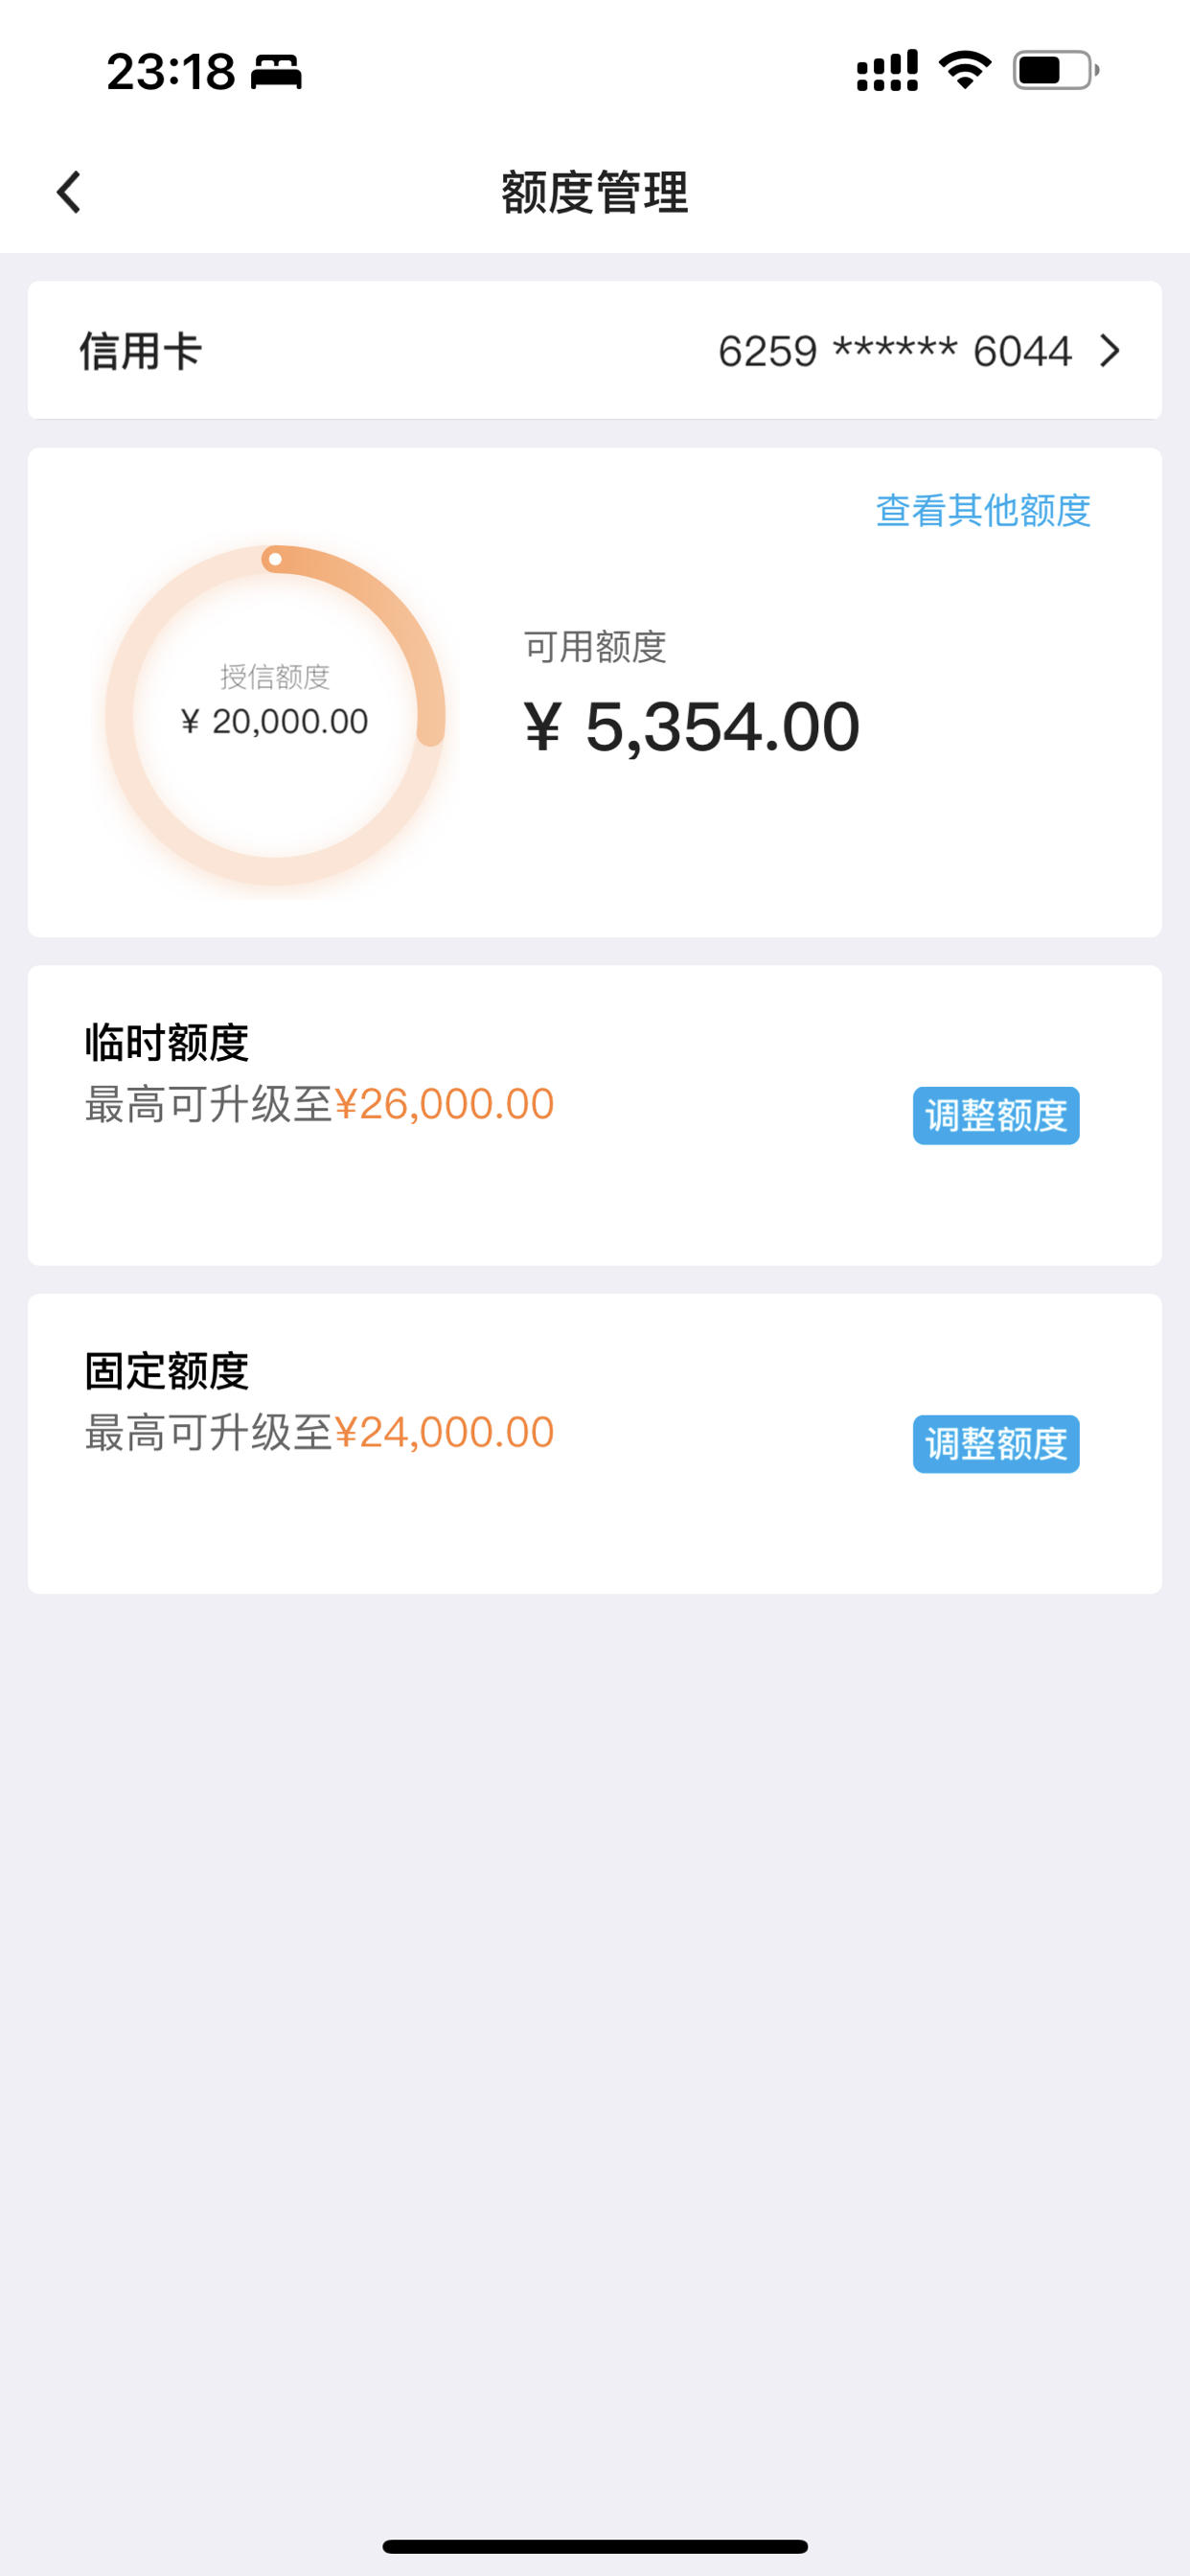
Task: Adjust 临时额度 with 调整额度 button
Action: 996,1115
